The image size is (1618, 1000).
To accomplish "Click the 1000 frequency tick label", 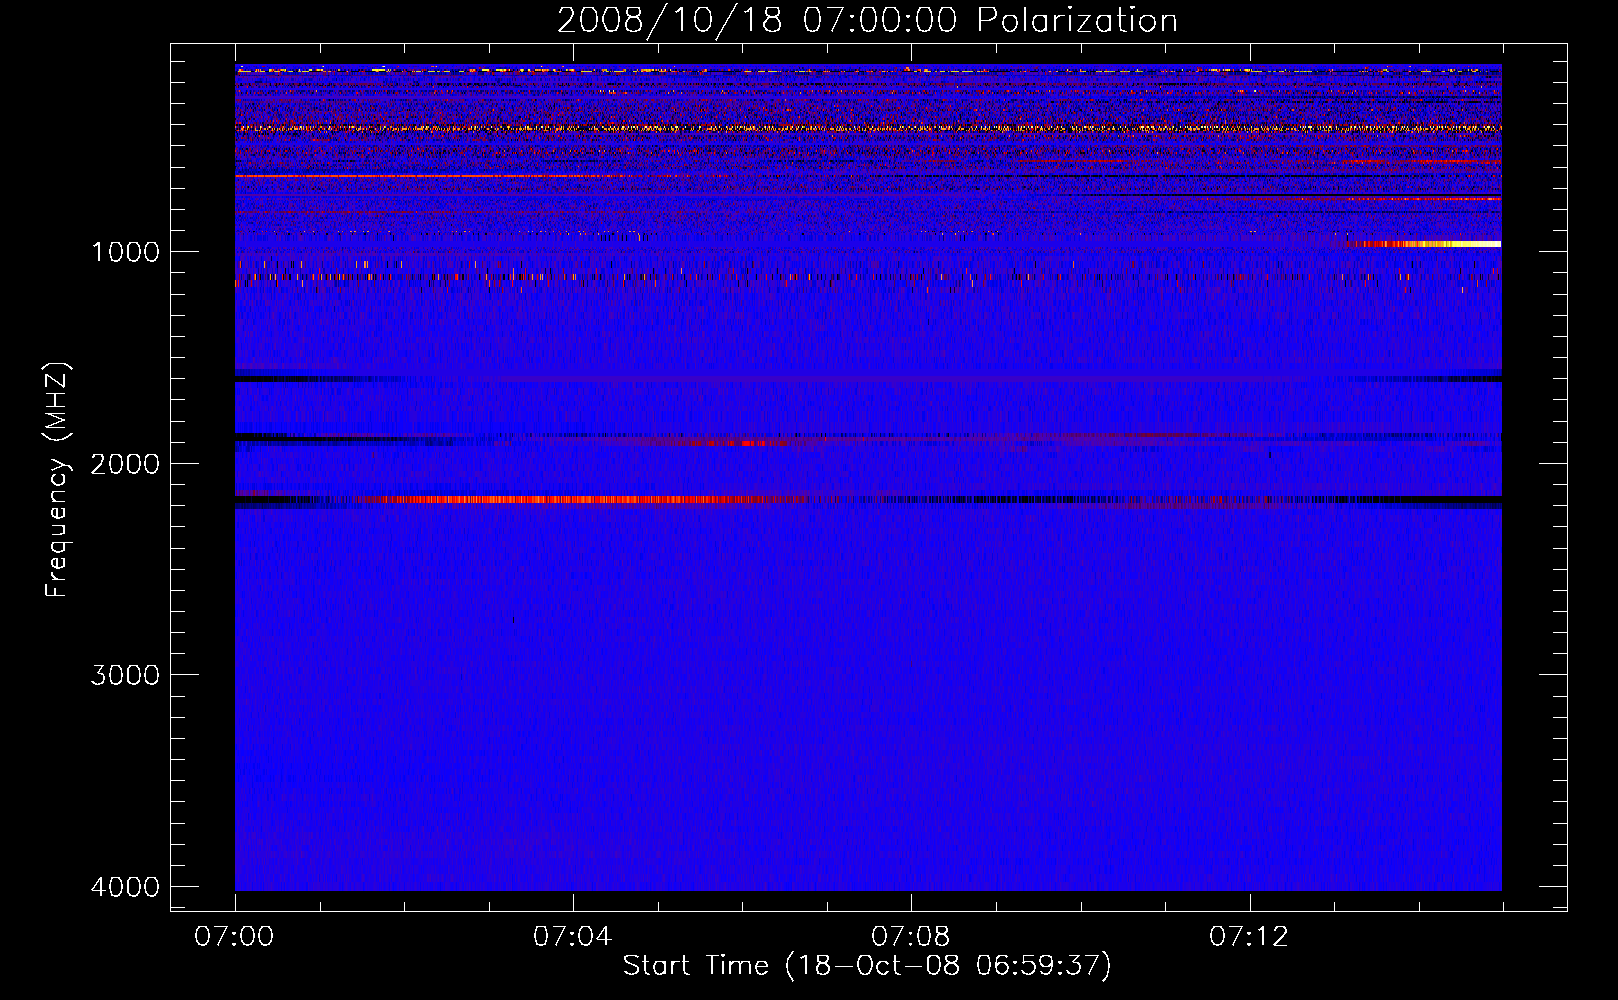I will click(x=125, y=252).
